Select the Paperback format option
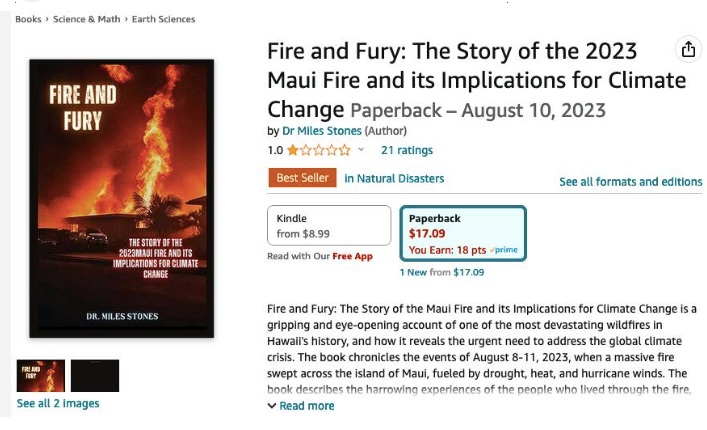The height and width of the screenshot is (430, 707). [462, 232]
